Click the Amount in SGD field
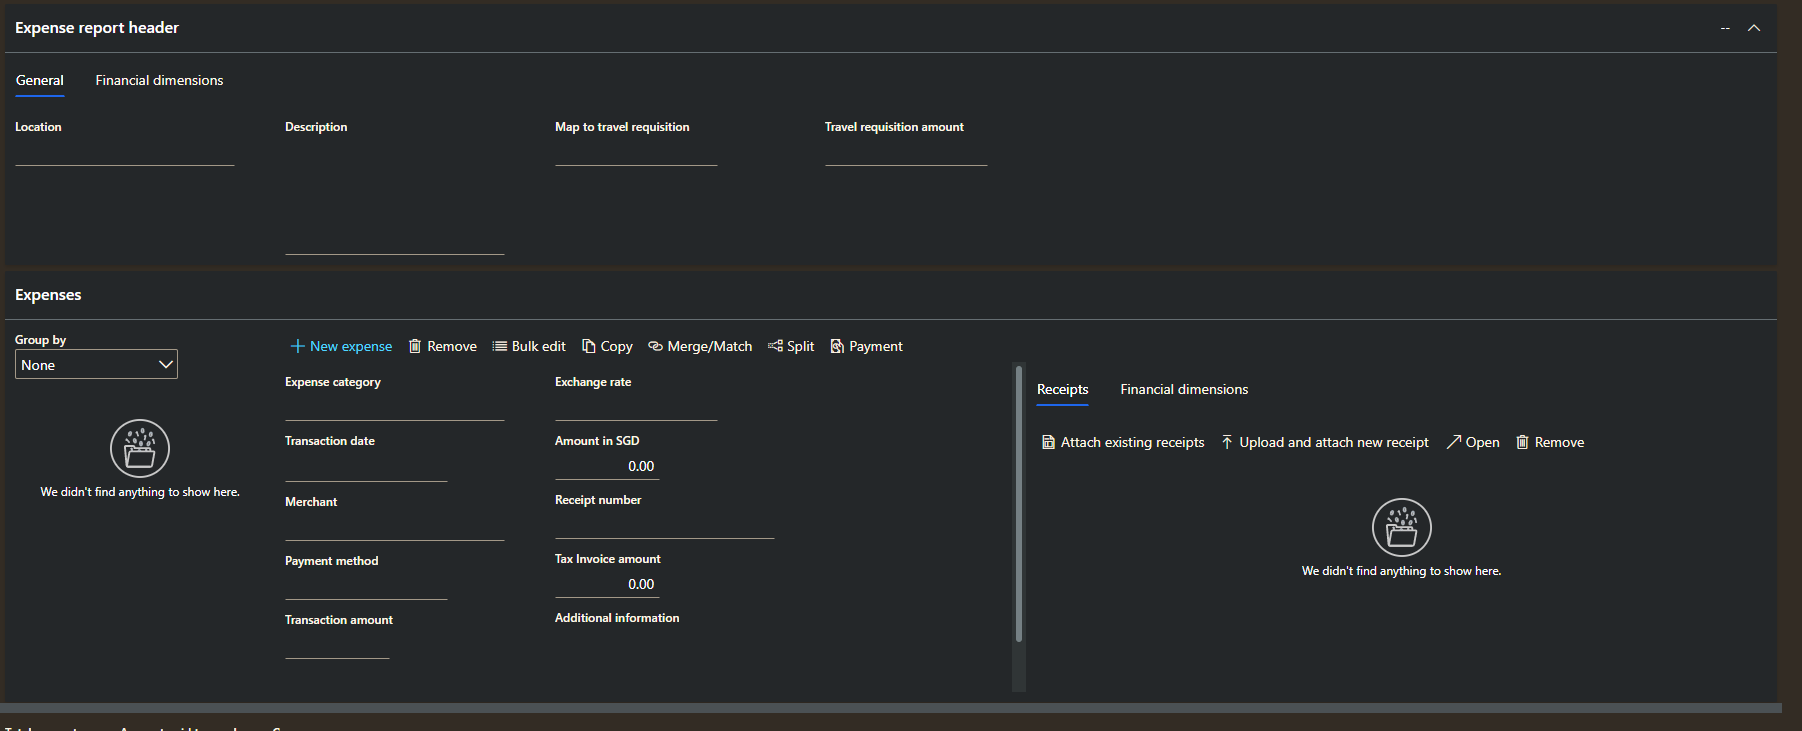The width and height of the screenshot is (1802, 731). point(607,466)
